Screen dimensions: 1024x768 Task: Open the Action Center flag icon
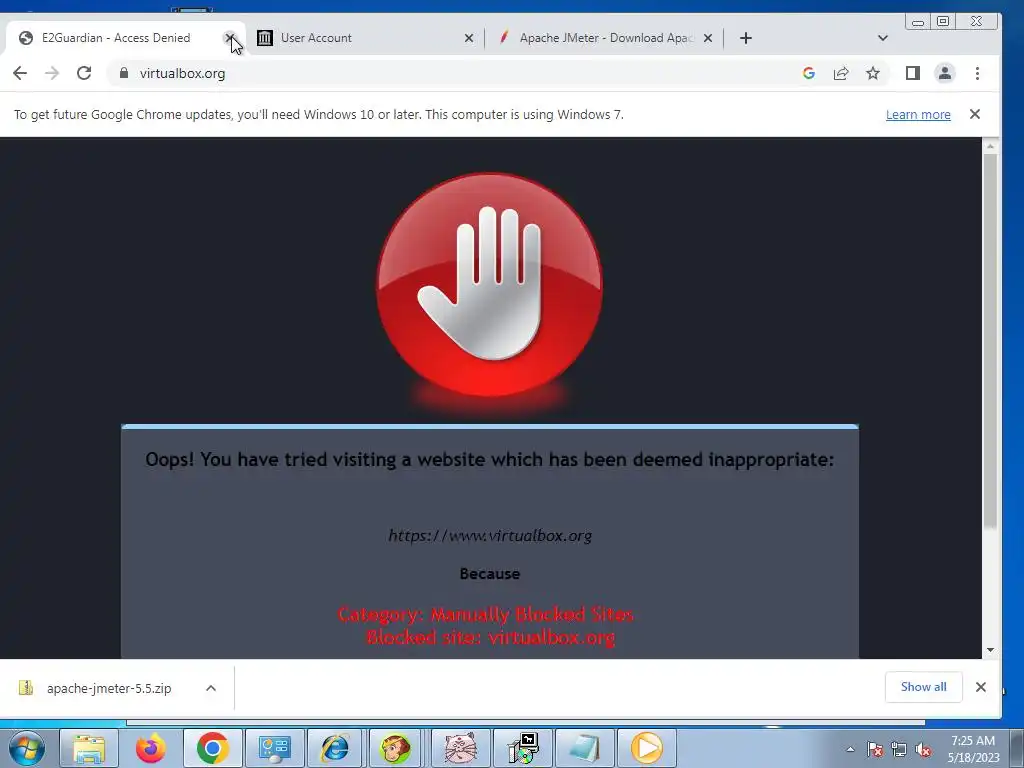875,749
